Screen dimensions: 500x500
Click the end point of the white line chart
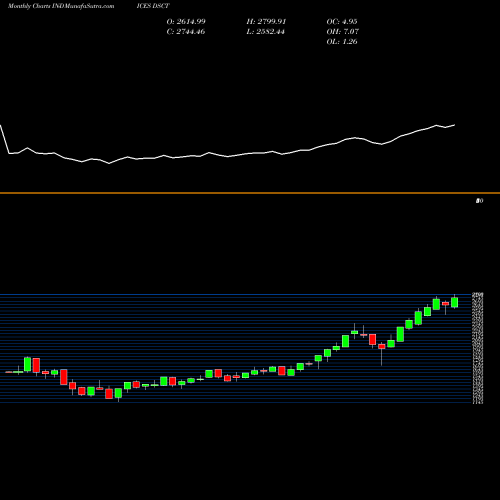tap(455, 125)
